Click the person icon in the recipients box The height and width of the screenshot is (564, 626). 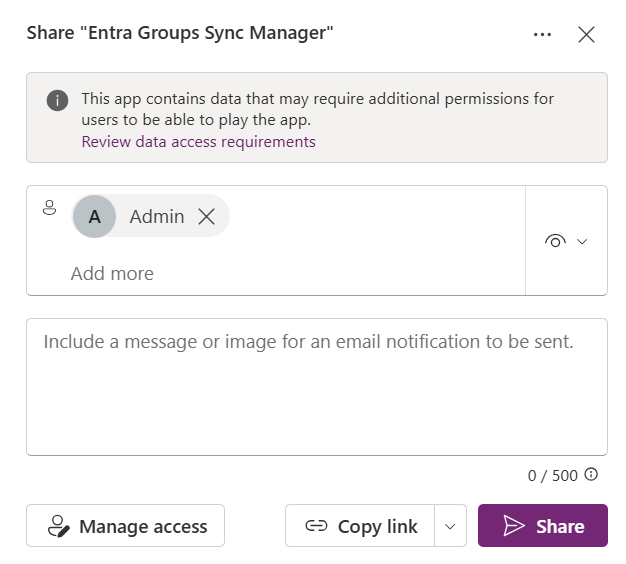49,209
